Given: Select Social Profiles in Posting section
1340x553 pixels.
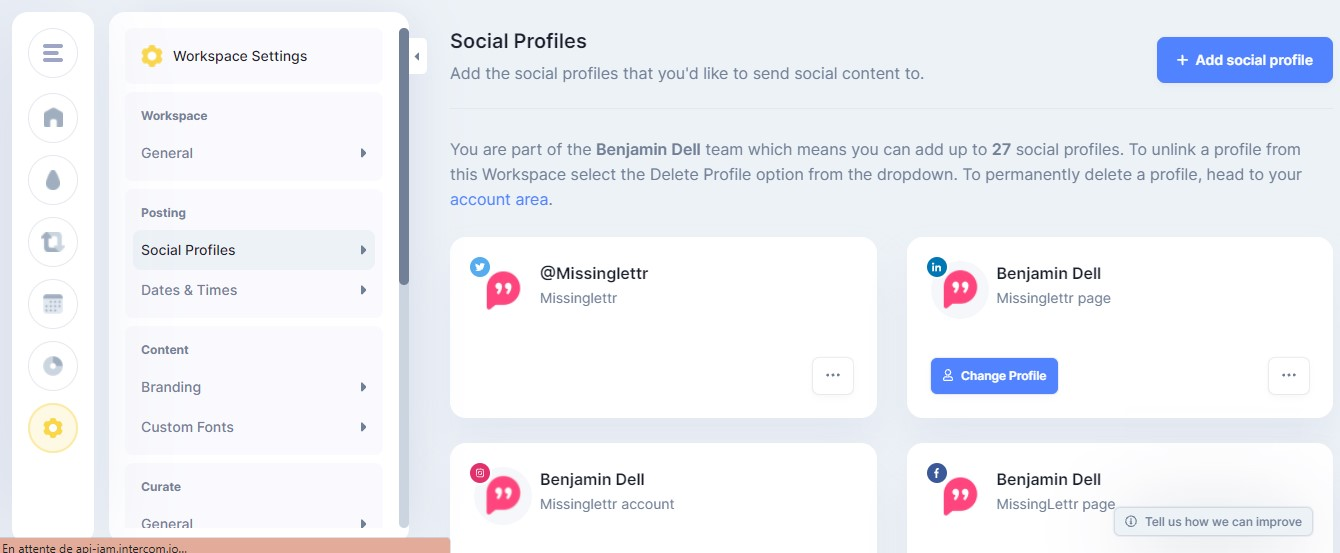Looking at the screenshot, I should click(254, 250).
